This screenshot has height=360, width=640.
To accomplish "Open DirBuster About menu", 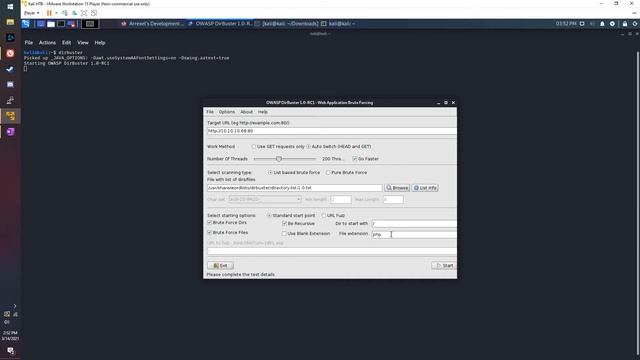I will [x=246, y=112].
